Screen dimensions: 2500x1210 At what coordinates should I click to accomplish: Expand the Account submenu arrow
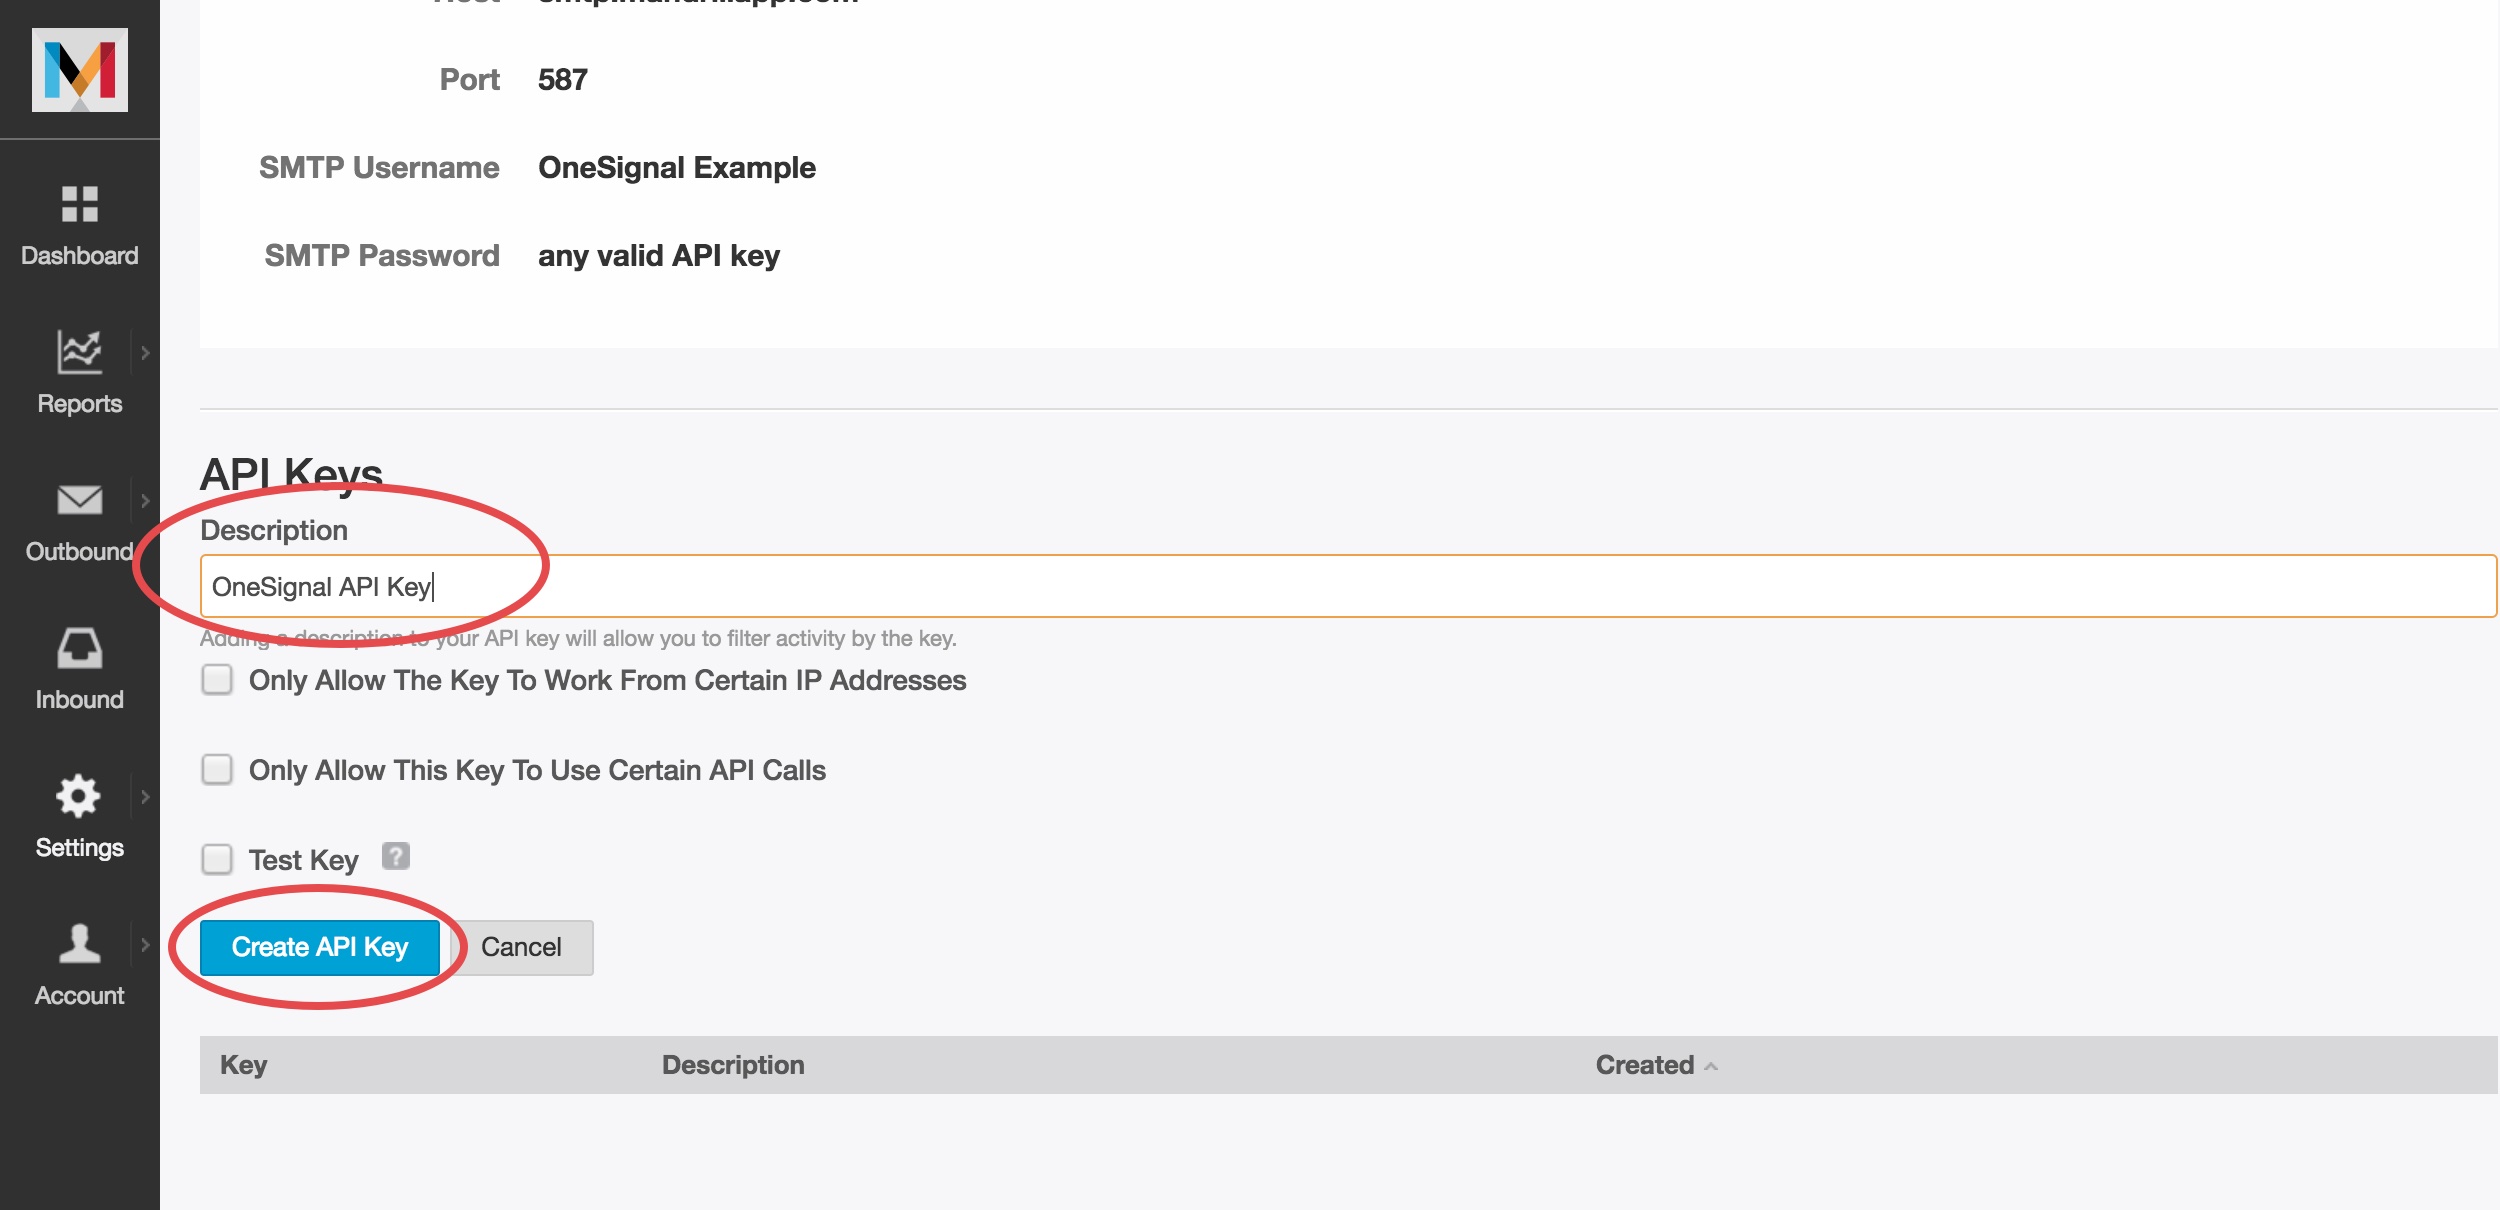pyautogui.click(x=146, y=945)
